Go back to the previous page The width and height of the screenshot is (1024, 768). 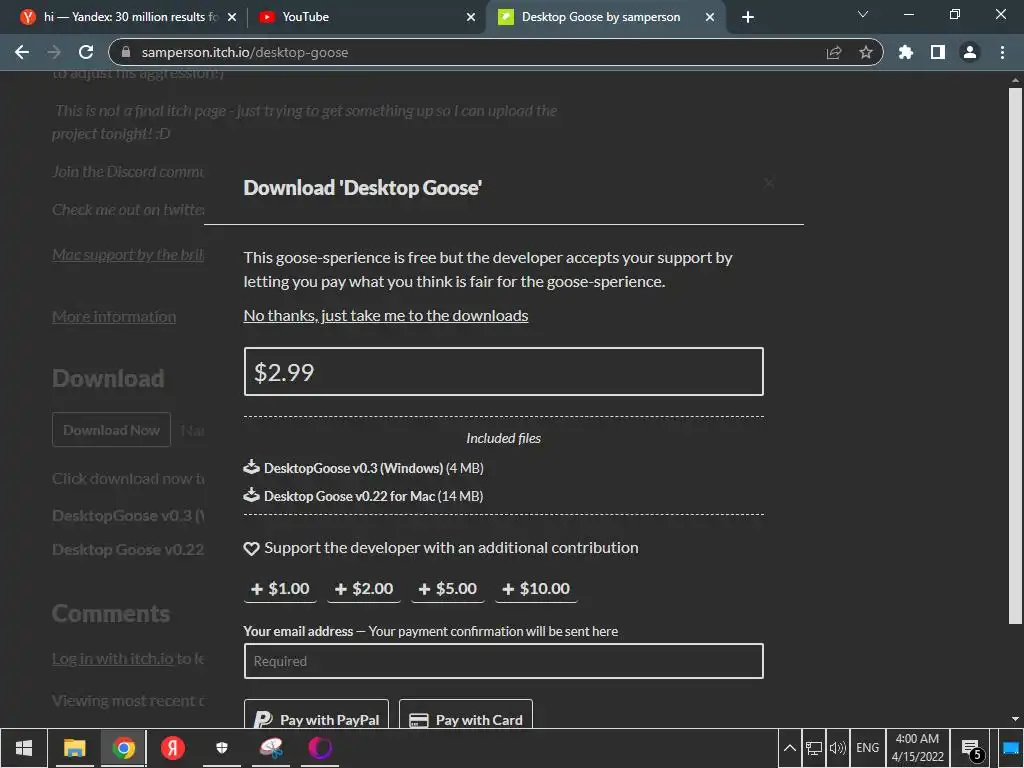click(x=22, y=52)
